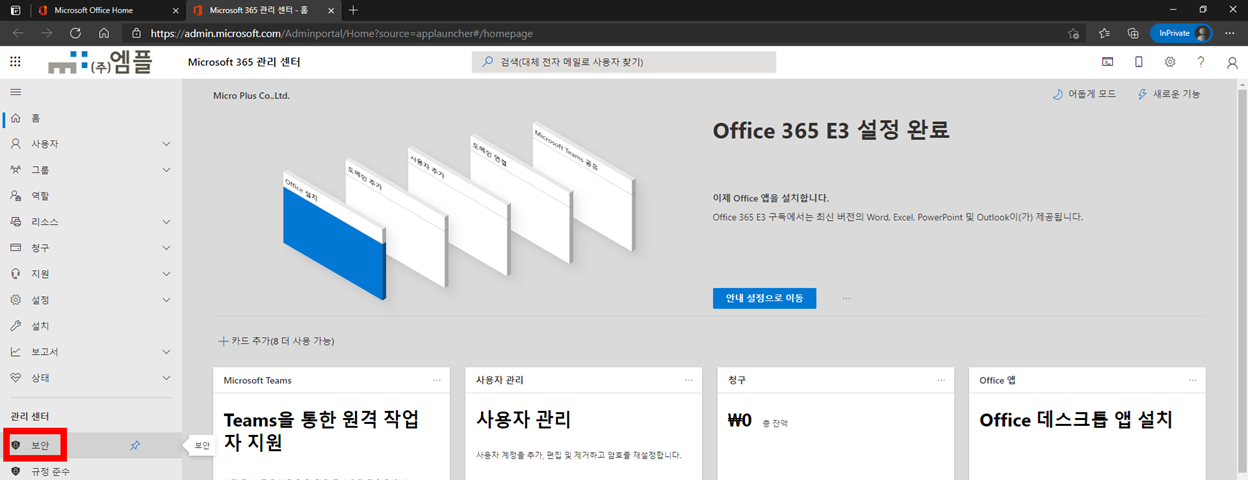Go back in the browser
The height and width of the screenshot is (480, 1248).
[x=17, y=33]
